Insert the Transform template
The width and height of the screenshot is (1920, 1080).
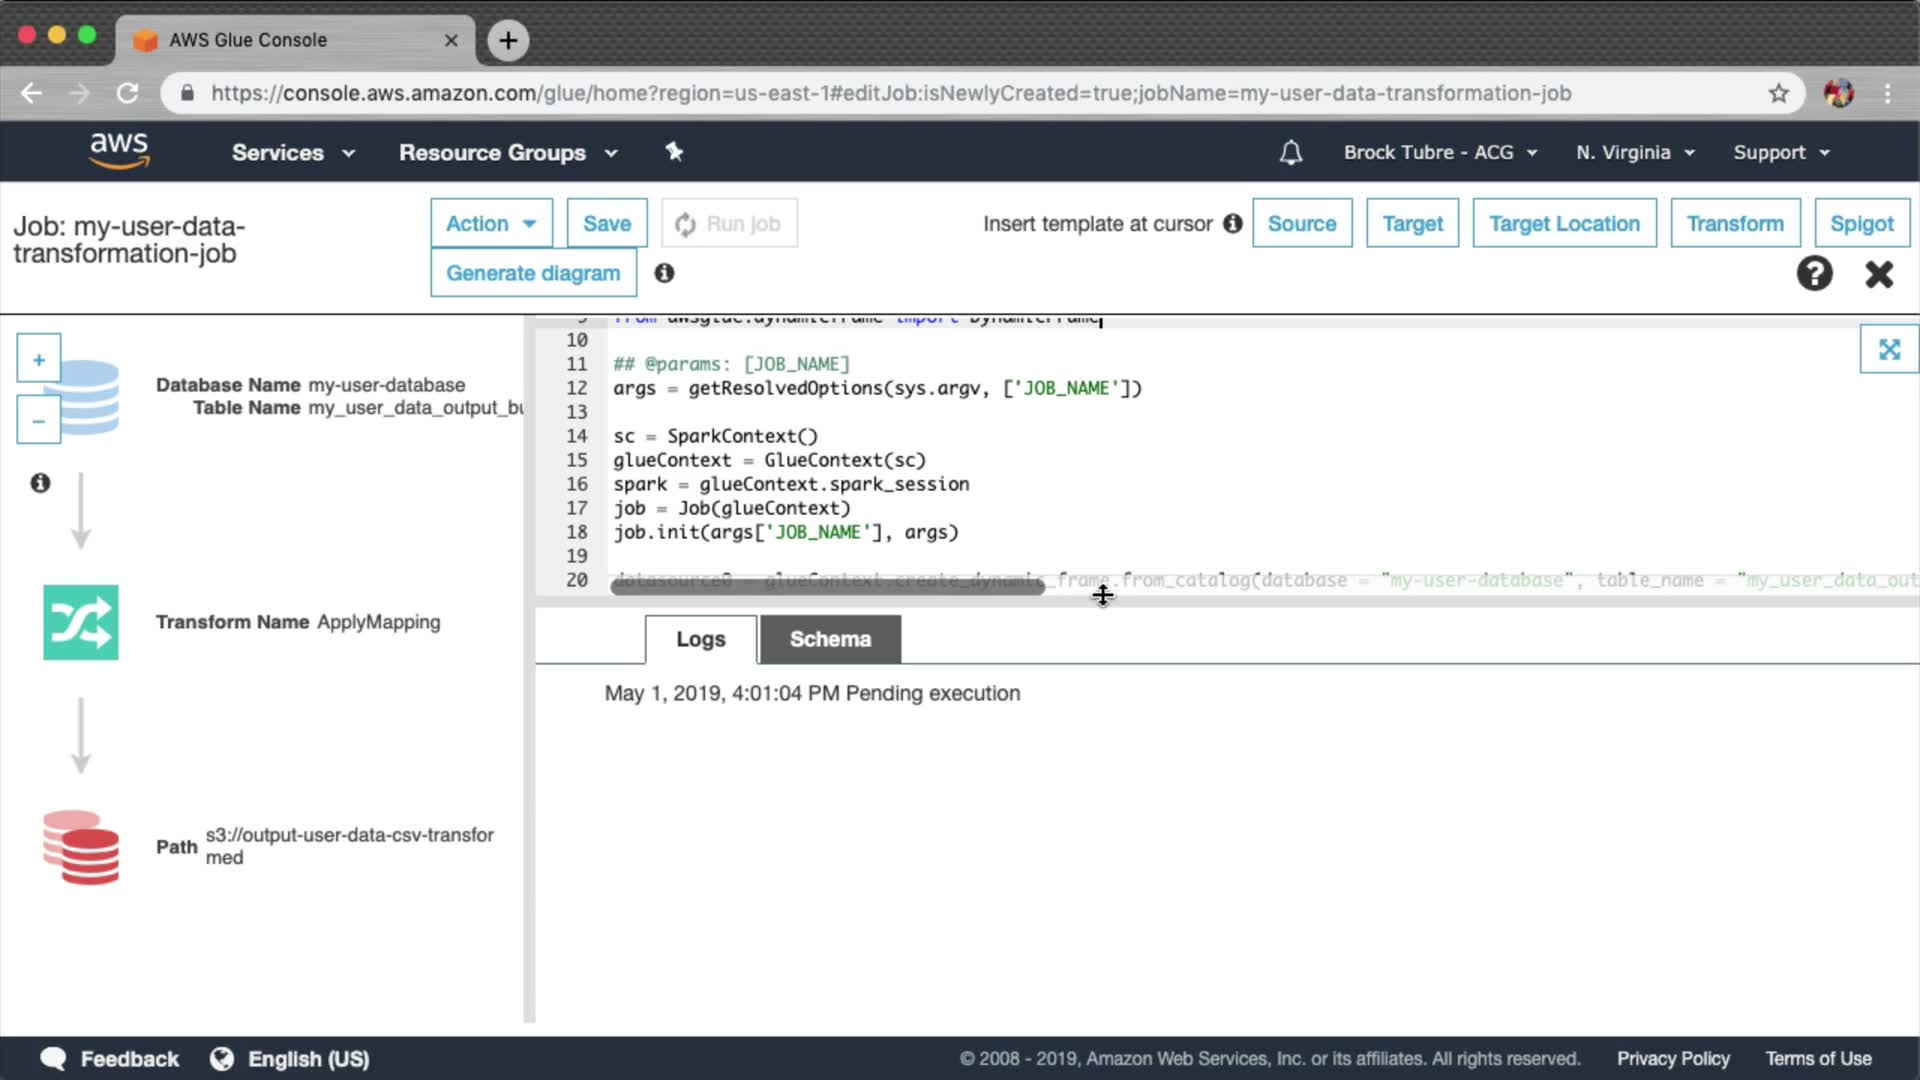1734,223
